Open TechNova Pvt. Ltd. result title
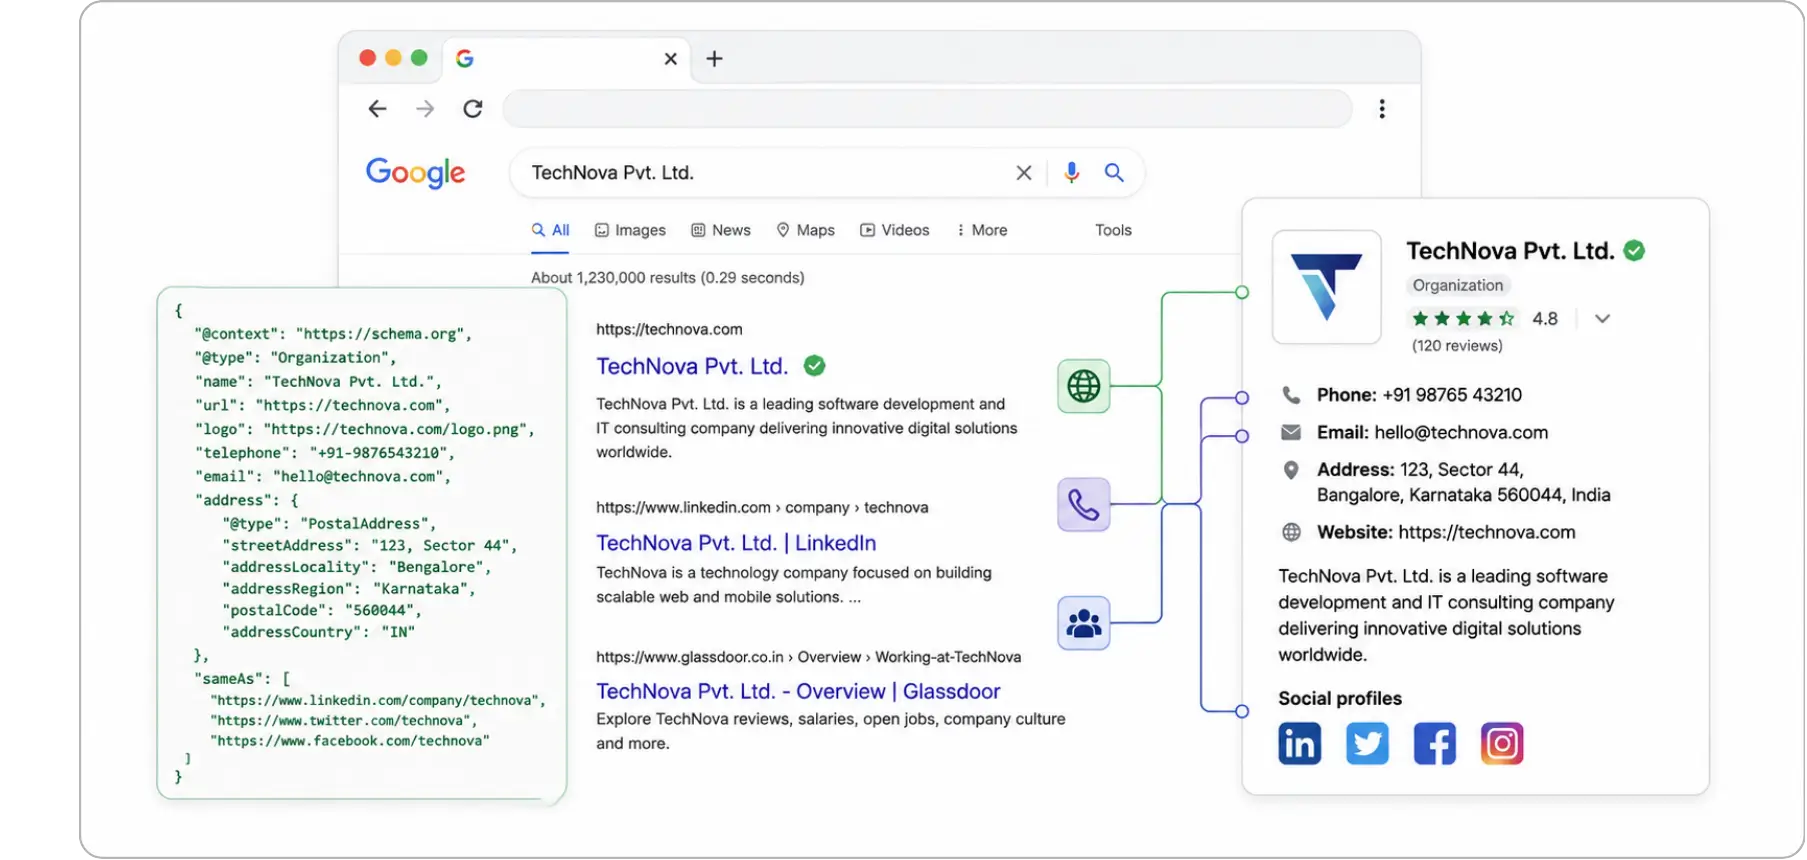1807x860 pixels. click(692, 367)
